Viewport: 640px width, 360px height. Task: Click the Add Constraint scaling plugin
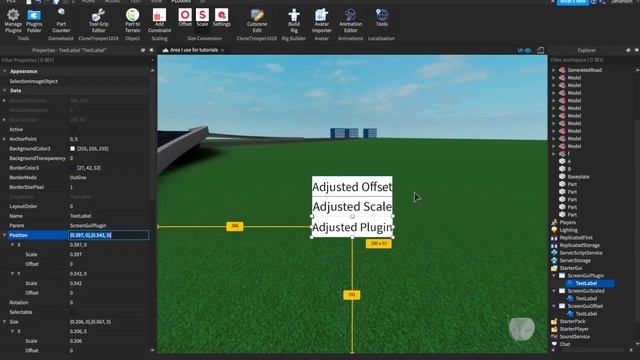click(159, 21)
